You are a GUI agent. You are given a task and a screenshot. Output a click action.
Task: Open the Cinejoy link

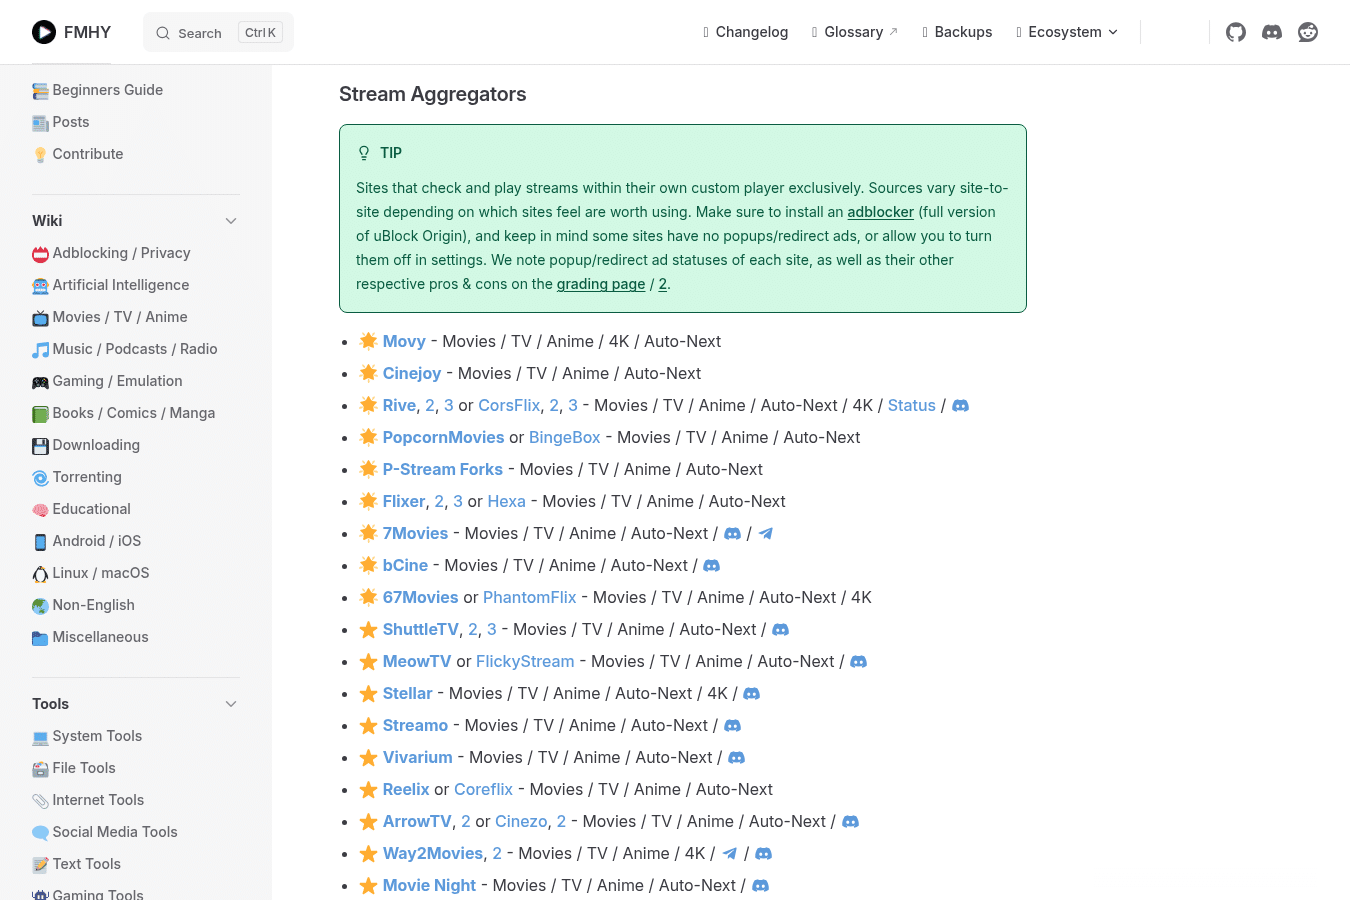pos(412,373)
